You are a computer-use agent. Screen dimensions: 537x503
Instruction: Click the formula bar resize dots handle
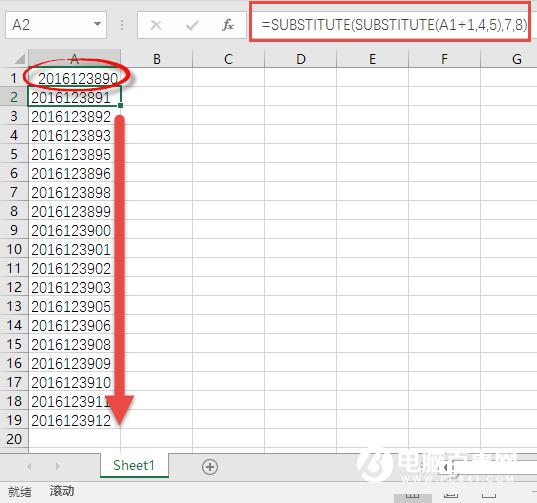[x=122, y=25]
